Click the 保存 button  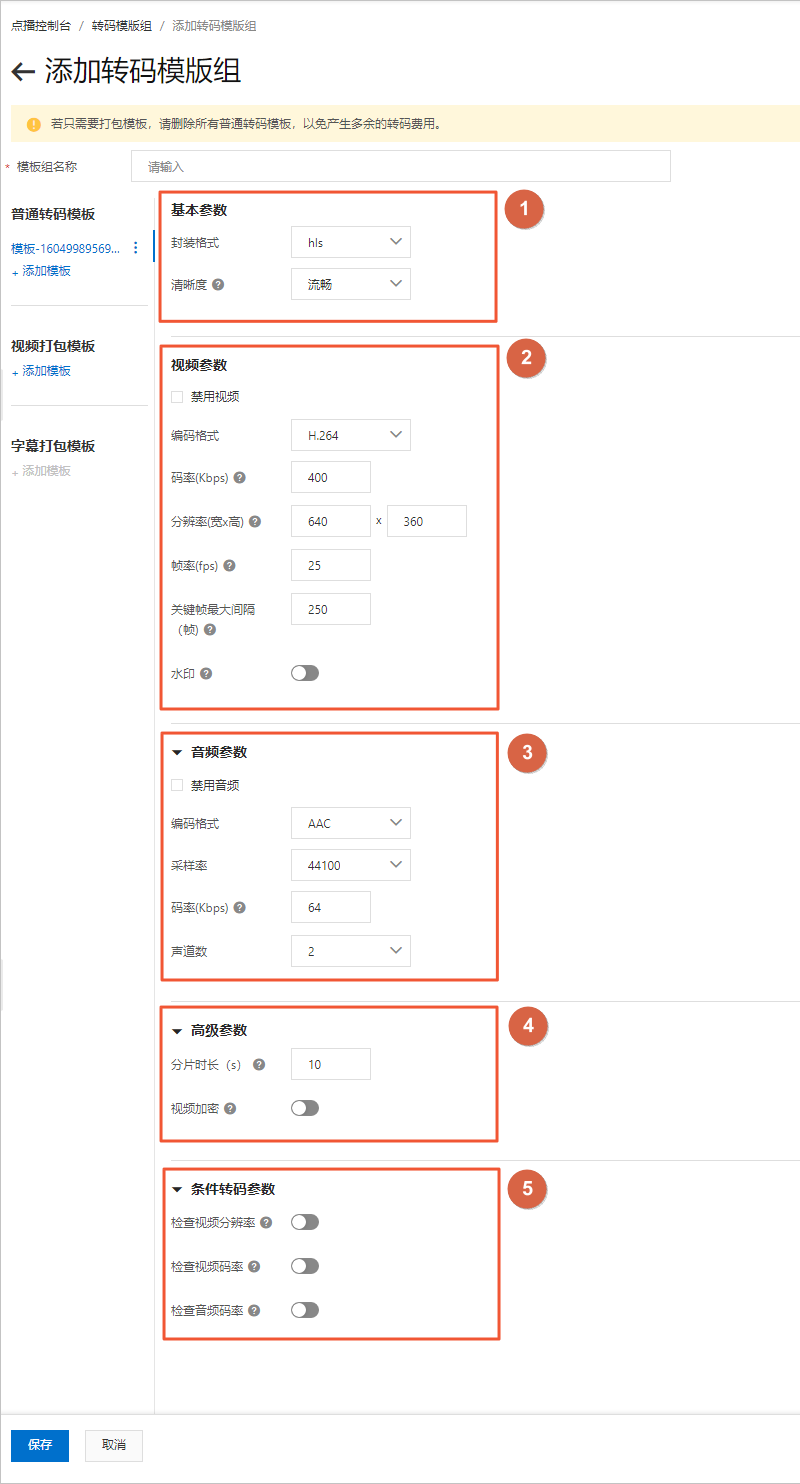40,1446
